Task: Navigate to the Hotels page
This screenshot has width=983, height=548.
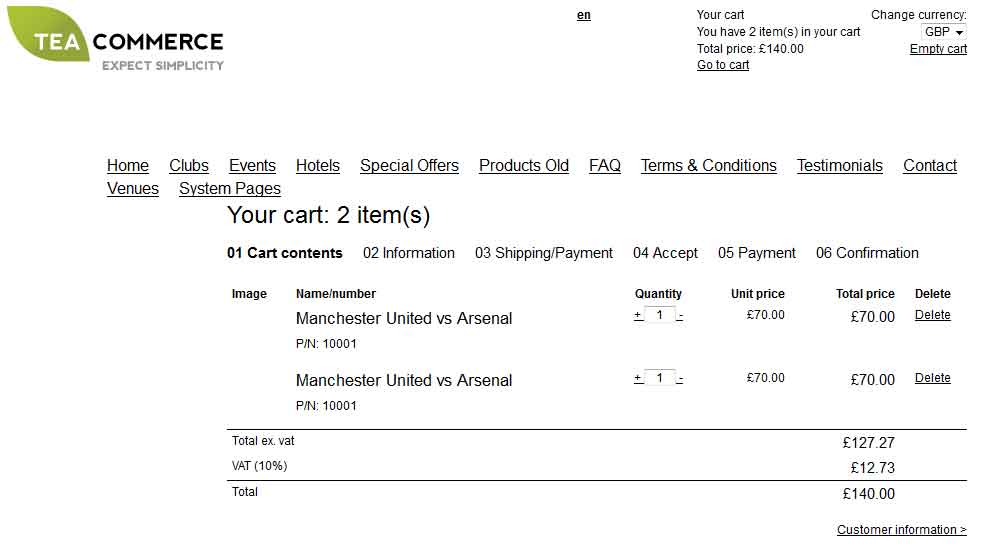Action: click(x=318, y=166)
